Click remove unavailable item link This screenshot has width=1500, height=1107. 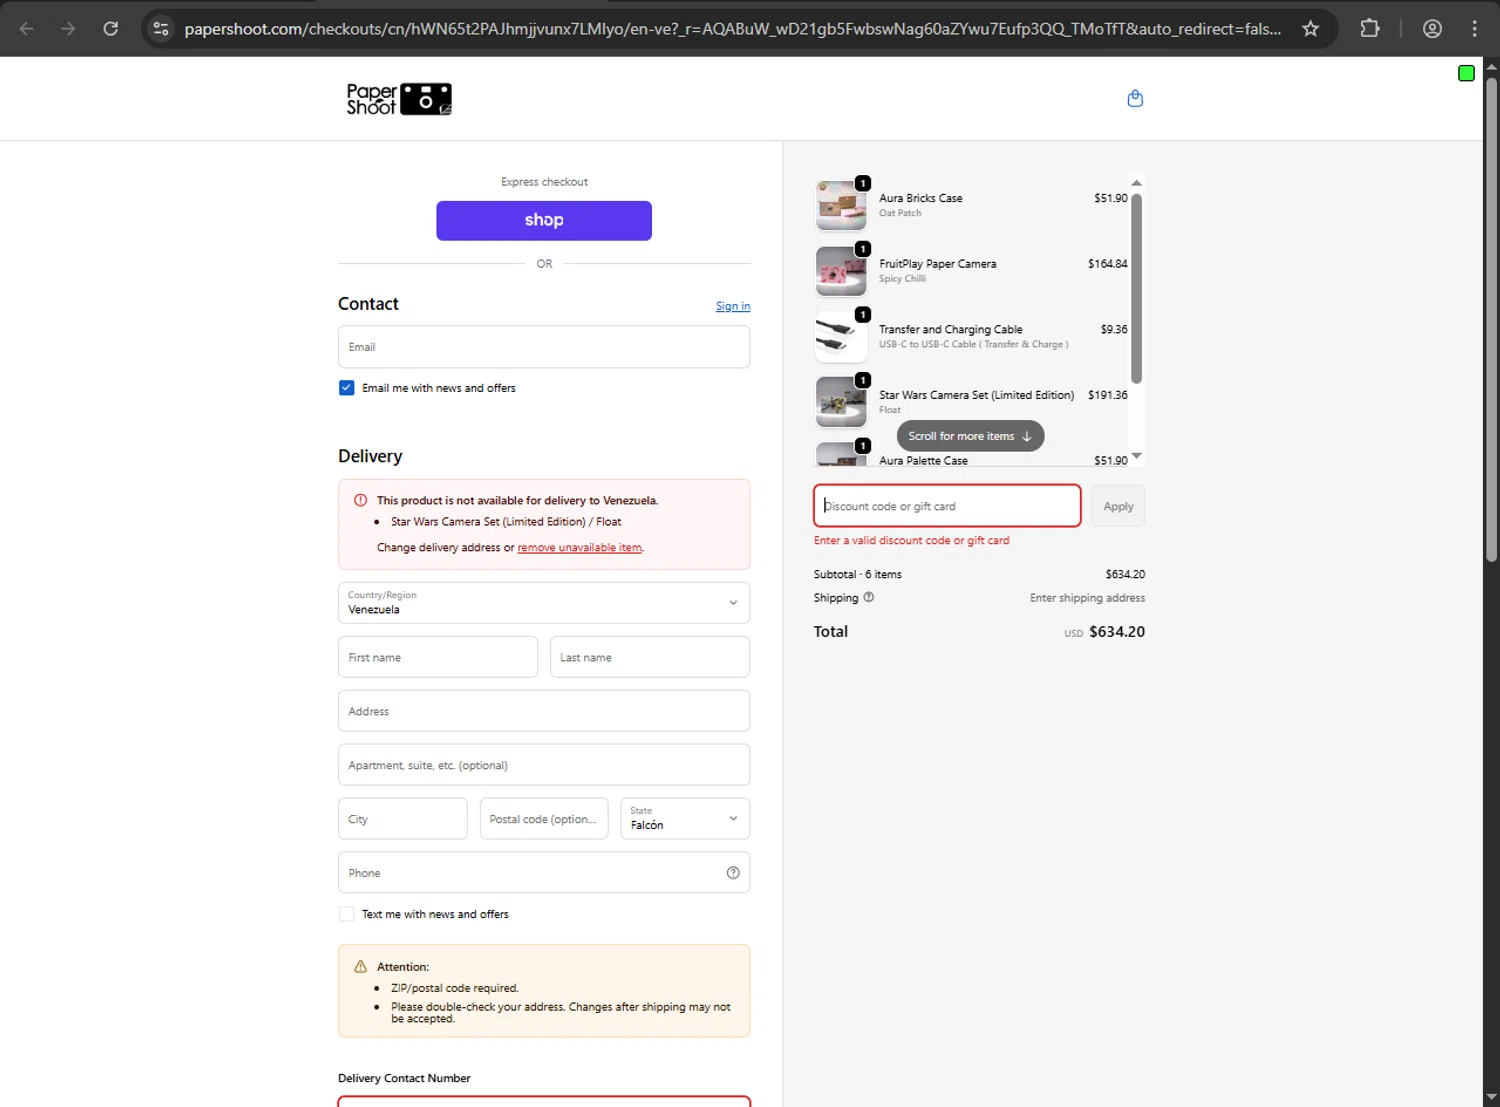(580, 547)
